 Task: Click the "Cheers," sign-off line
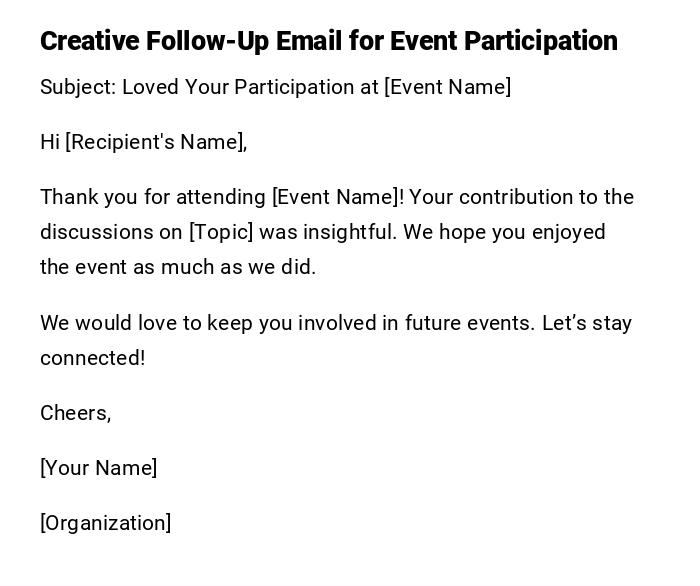pos(76,413)
